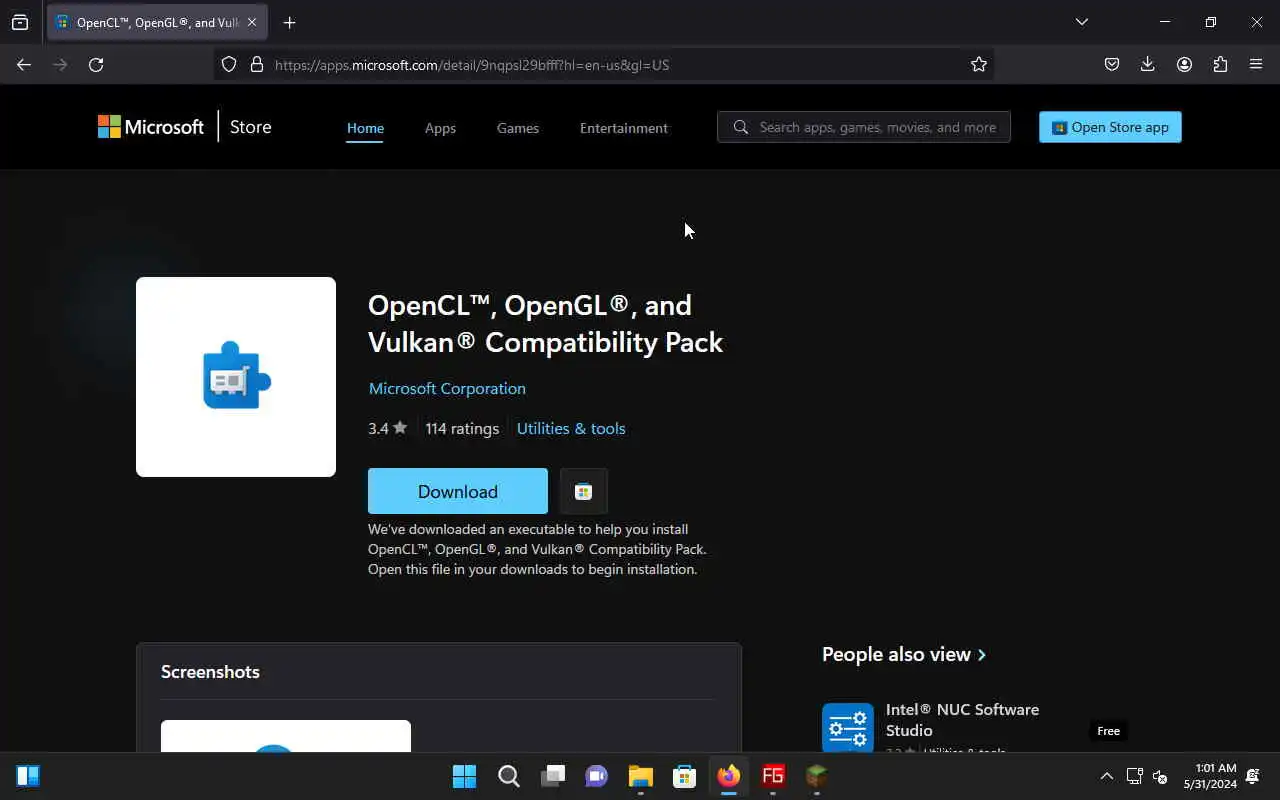The height and width of the screenshot is (800, 1280).
Task: Open Microsoft Store from taskbar
Action: [x=684, y=776]
